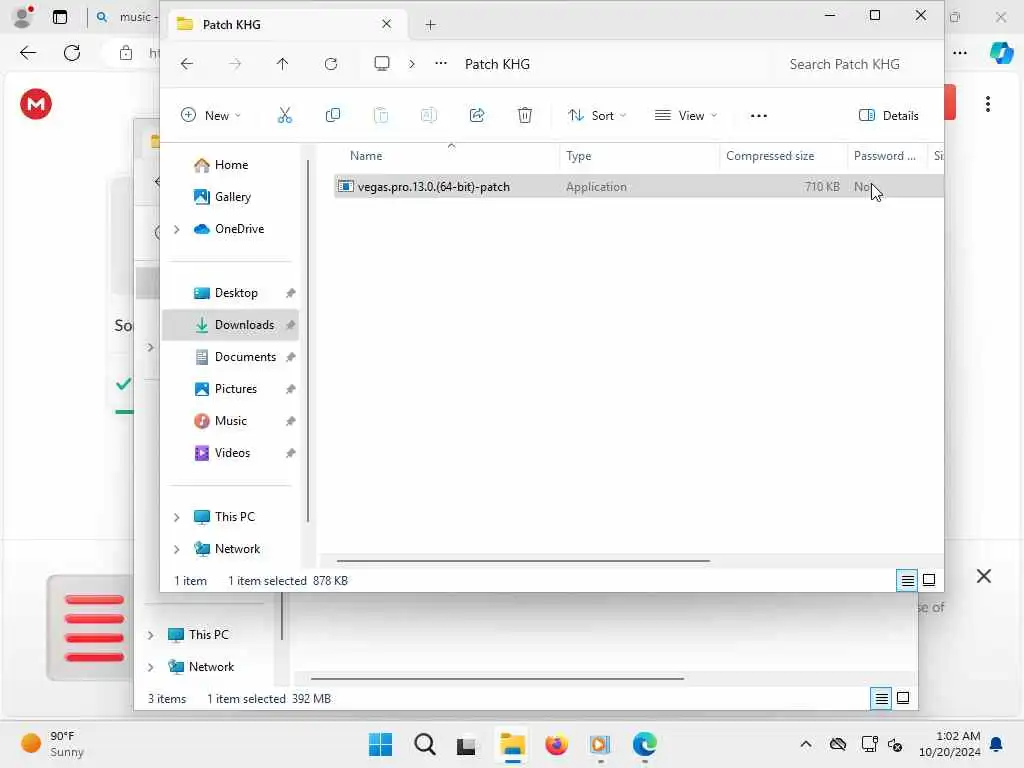Select the vegas.pro.13.0.(64-bit)-patch file
Viewport: 1024px width, 768px height.
[639, 187]
